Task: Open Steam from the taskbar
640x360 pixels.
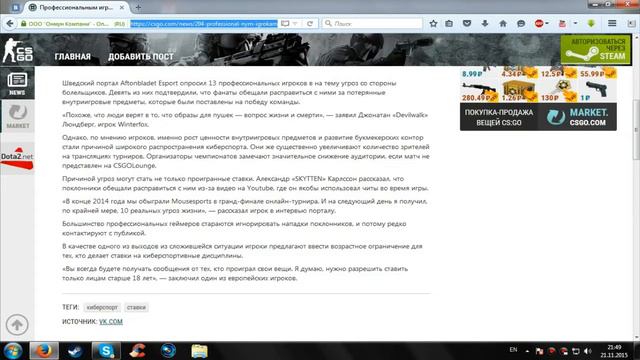Action: 75,351
